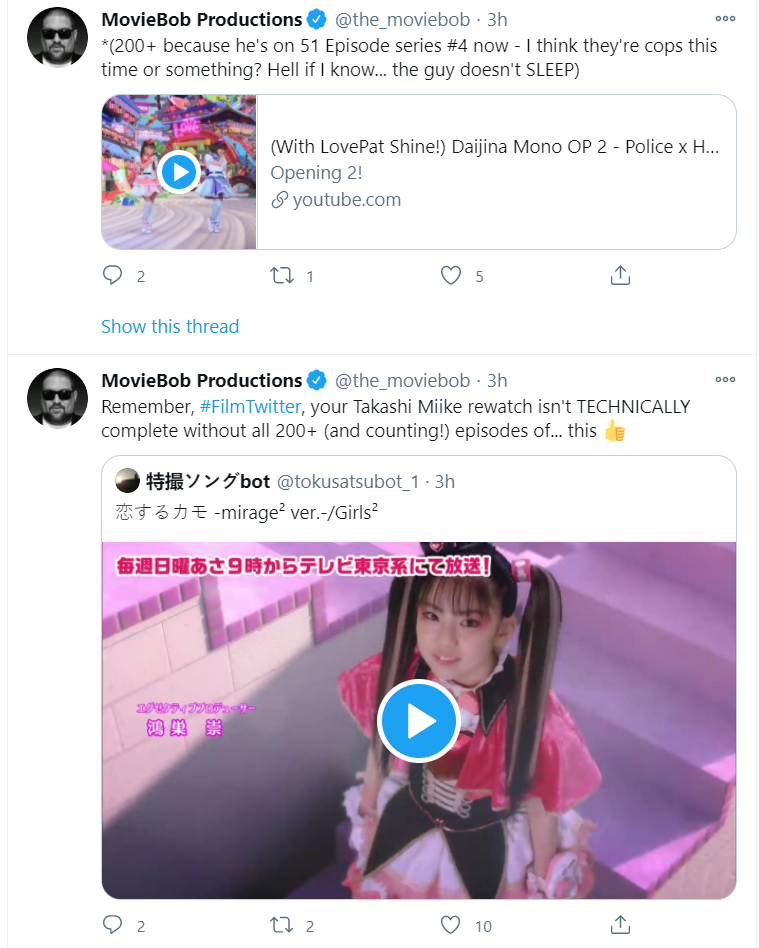759x948 pixels.
Task: Play the LovePat Shine YouTube video thumbnail
Action: (x=179, y=172)
